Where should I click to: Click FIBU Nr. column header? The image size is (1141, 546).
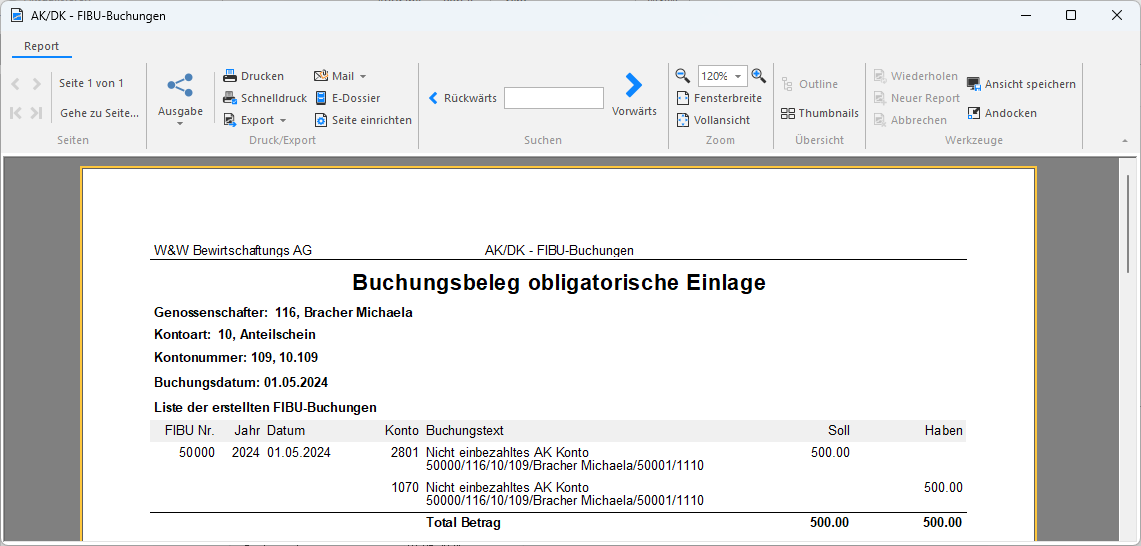pyautogui.click(x=189, y=431)
